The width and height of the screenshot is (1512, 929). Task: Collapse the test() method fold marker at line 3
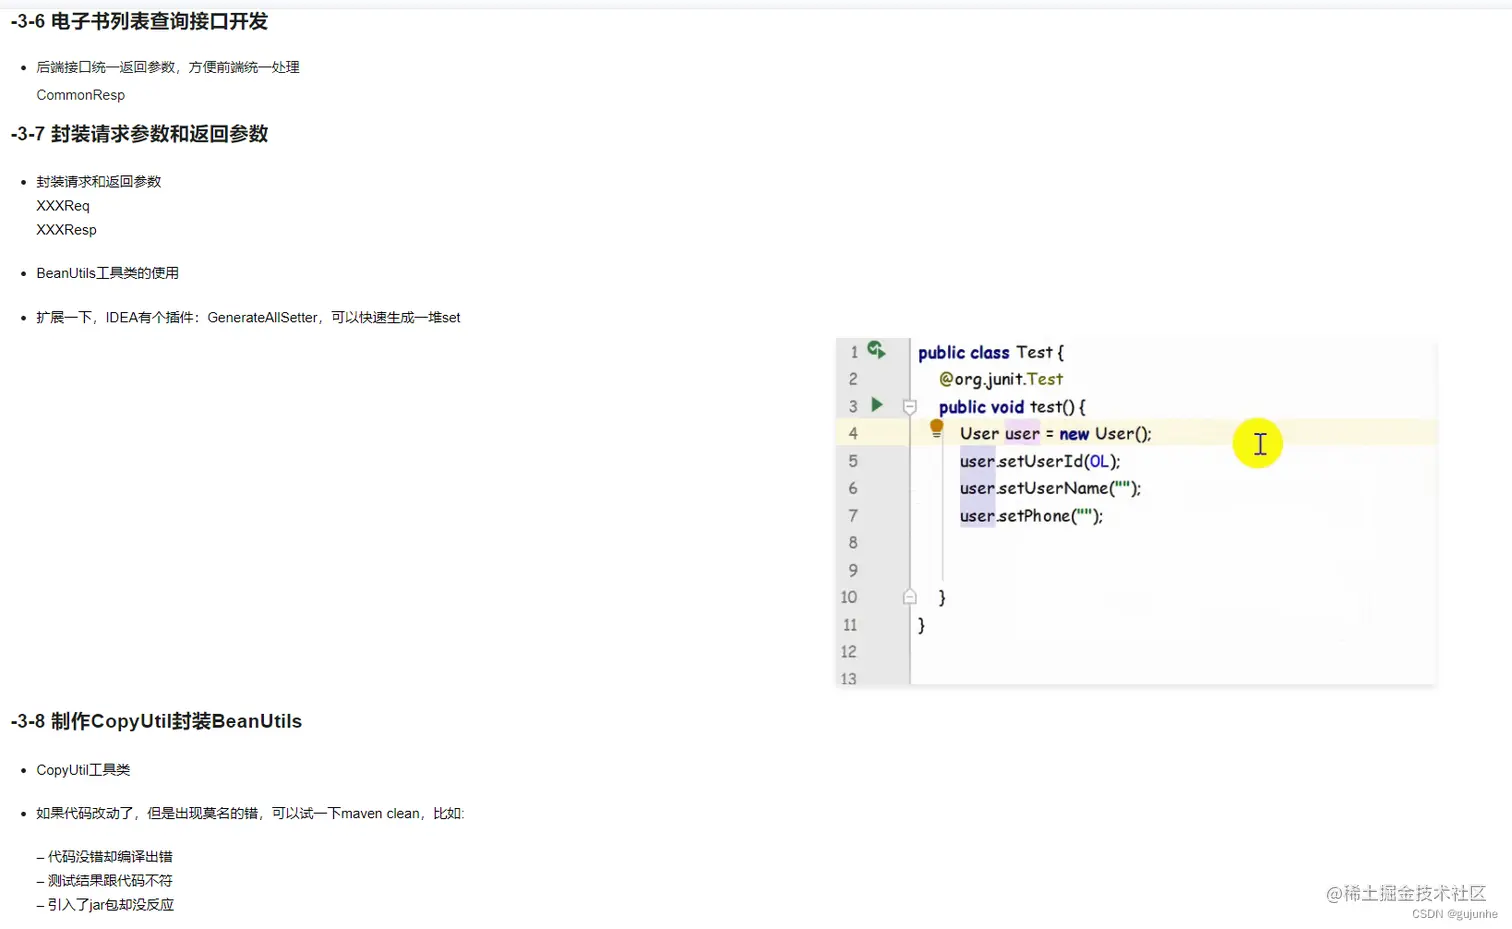[x=909, y=407]
